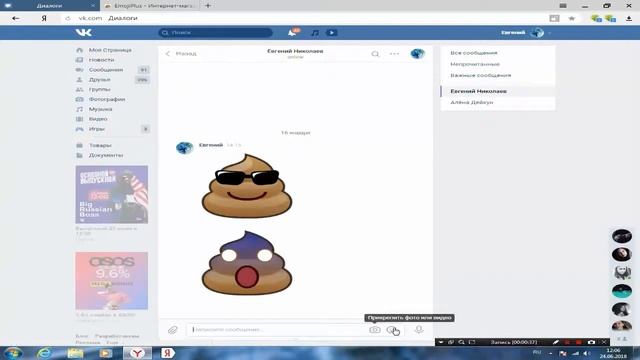This screenshot has width=640, height=360.
Task: Open Музыка in left sidebar
Action: [x=100, y=109]
